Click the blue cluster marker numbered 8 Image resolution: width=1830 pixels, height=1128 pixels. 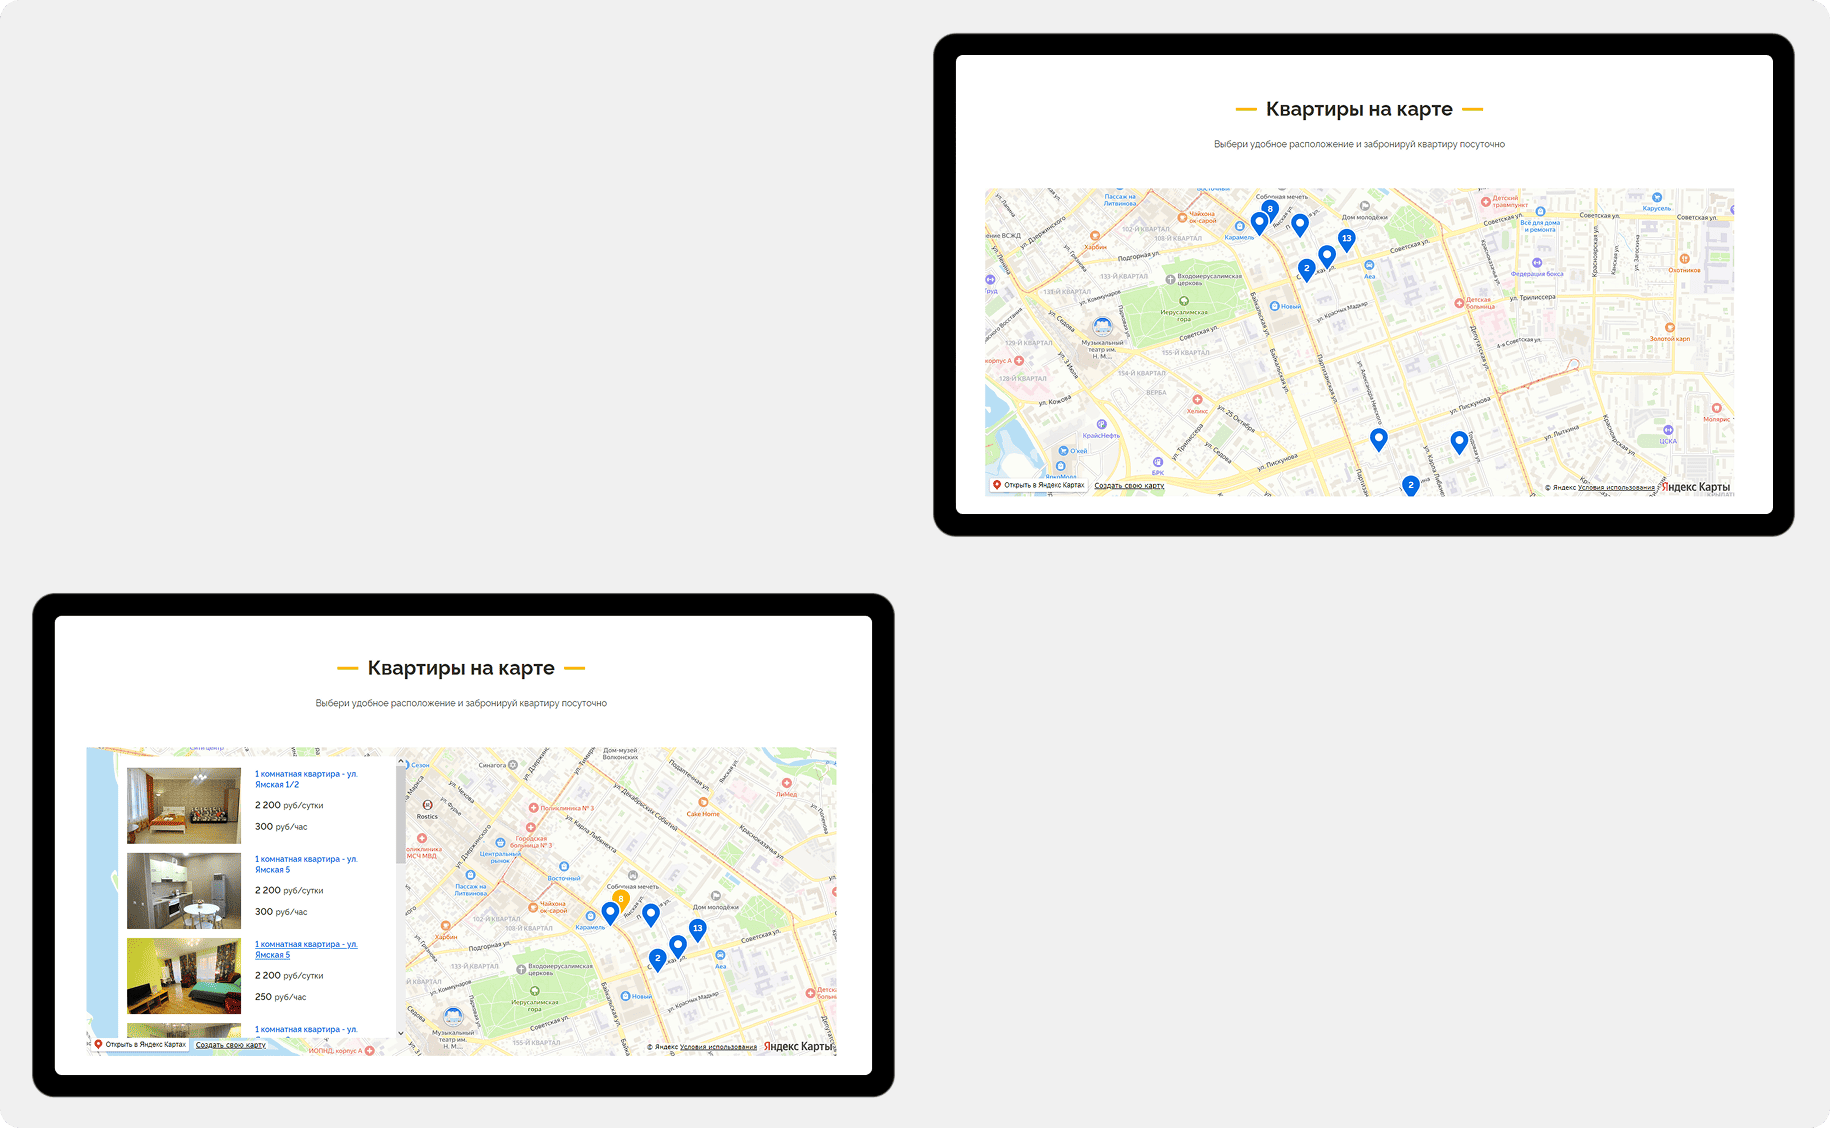pos(1270,210)
